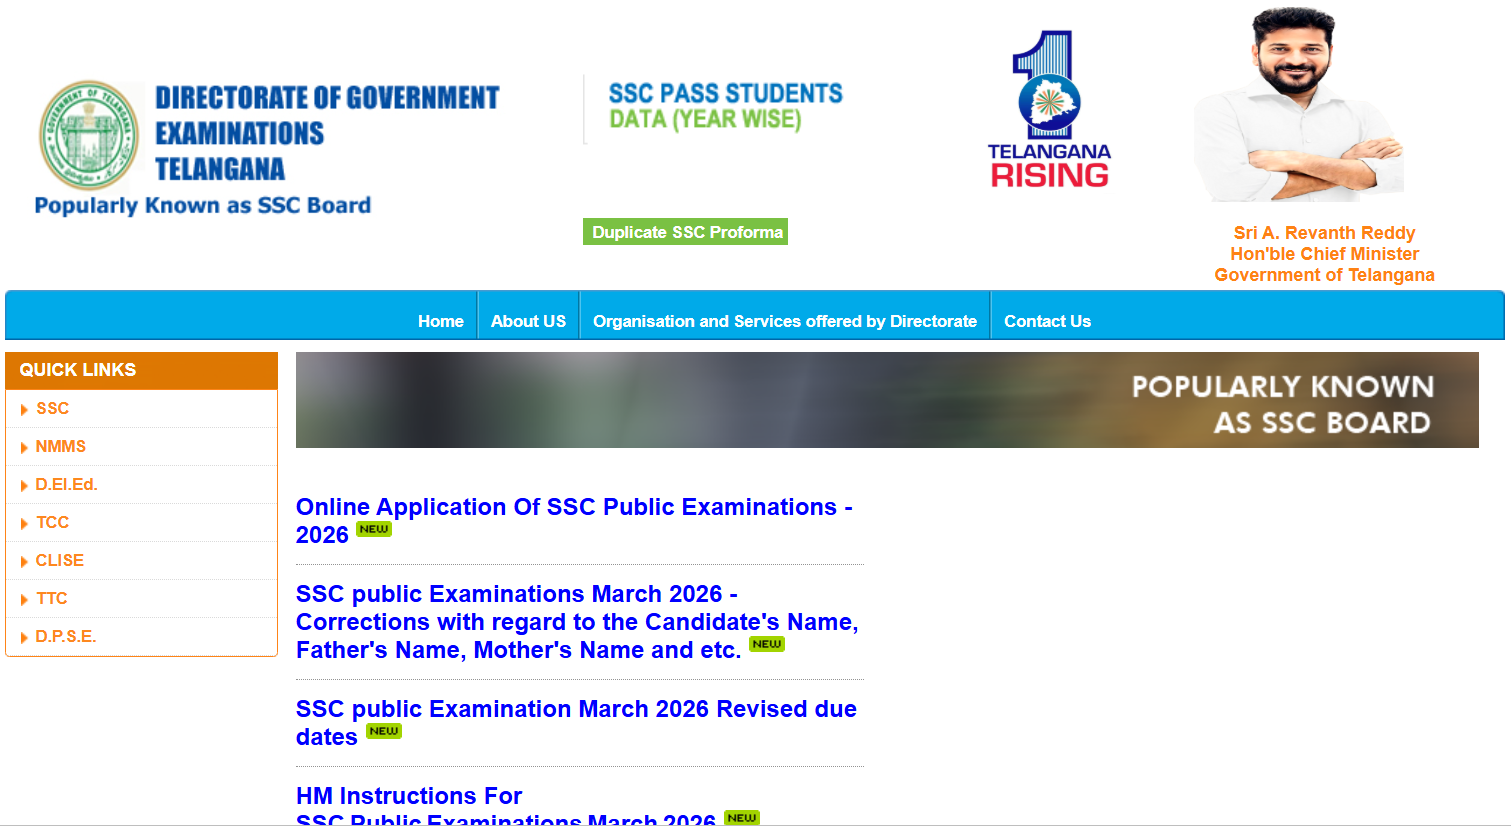The height and width of the screenshot is (826, 1511).
Task: Expand the CLISE quick link entry
Action: 59,560
